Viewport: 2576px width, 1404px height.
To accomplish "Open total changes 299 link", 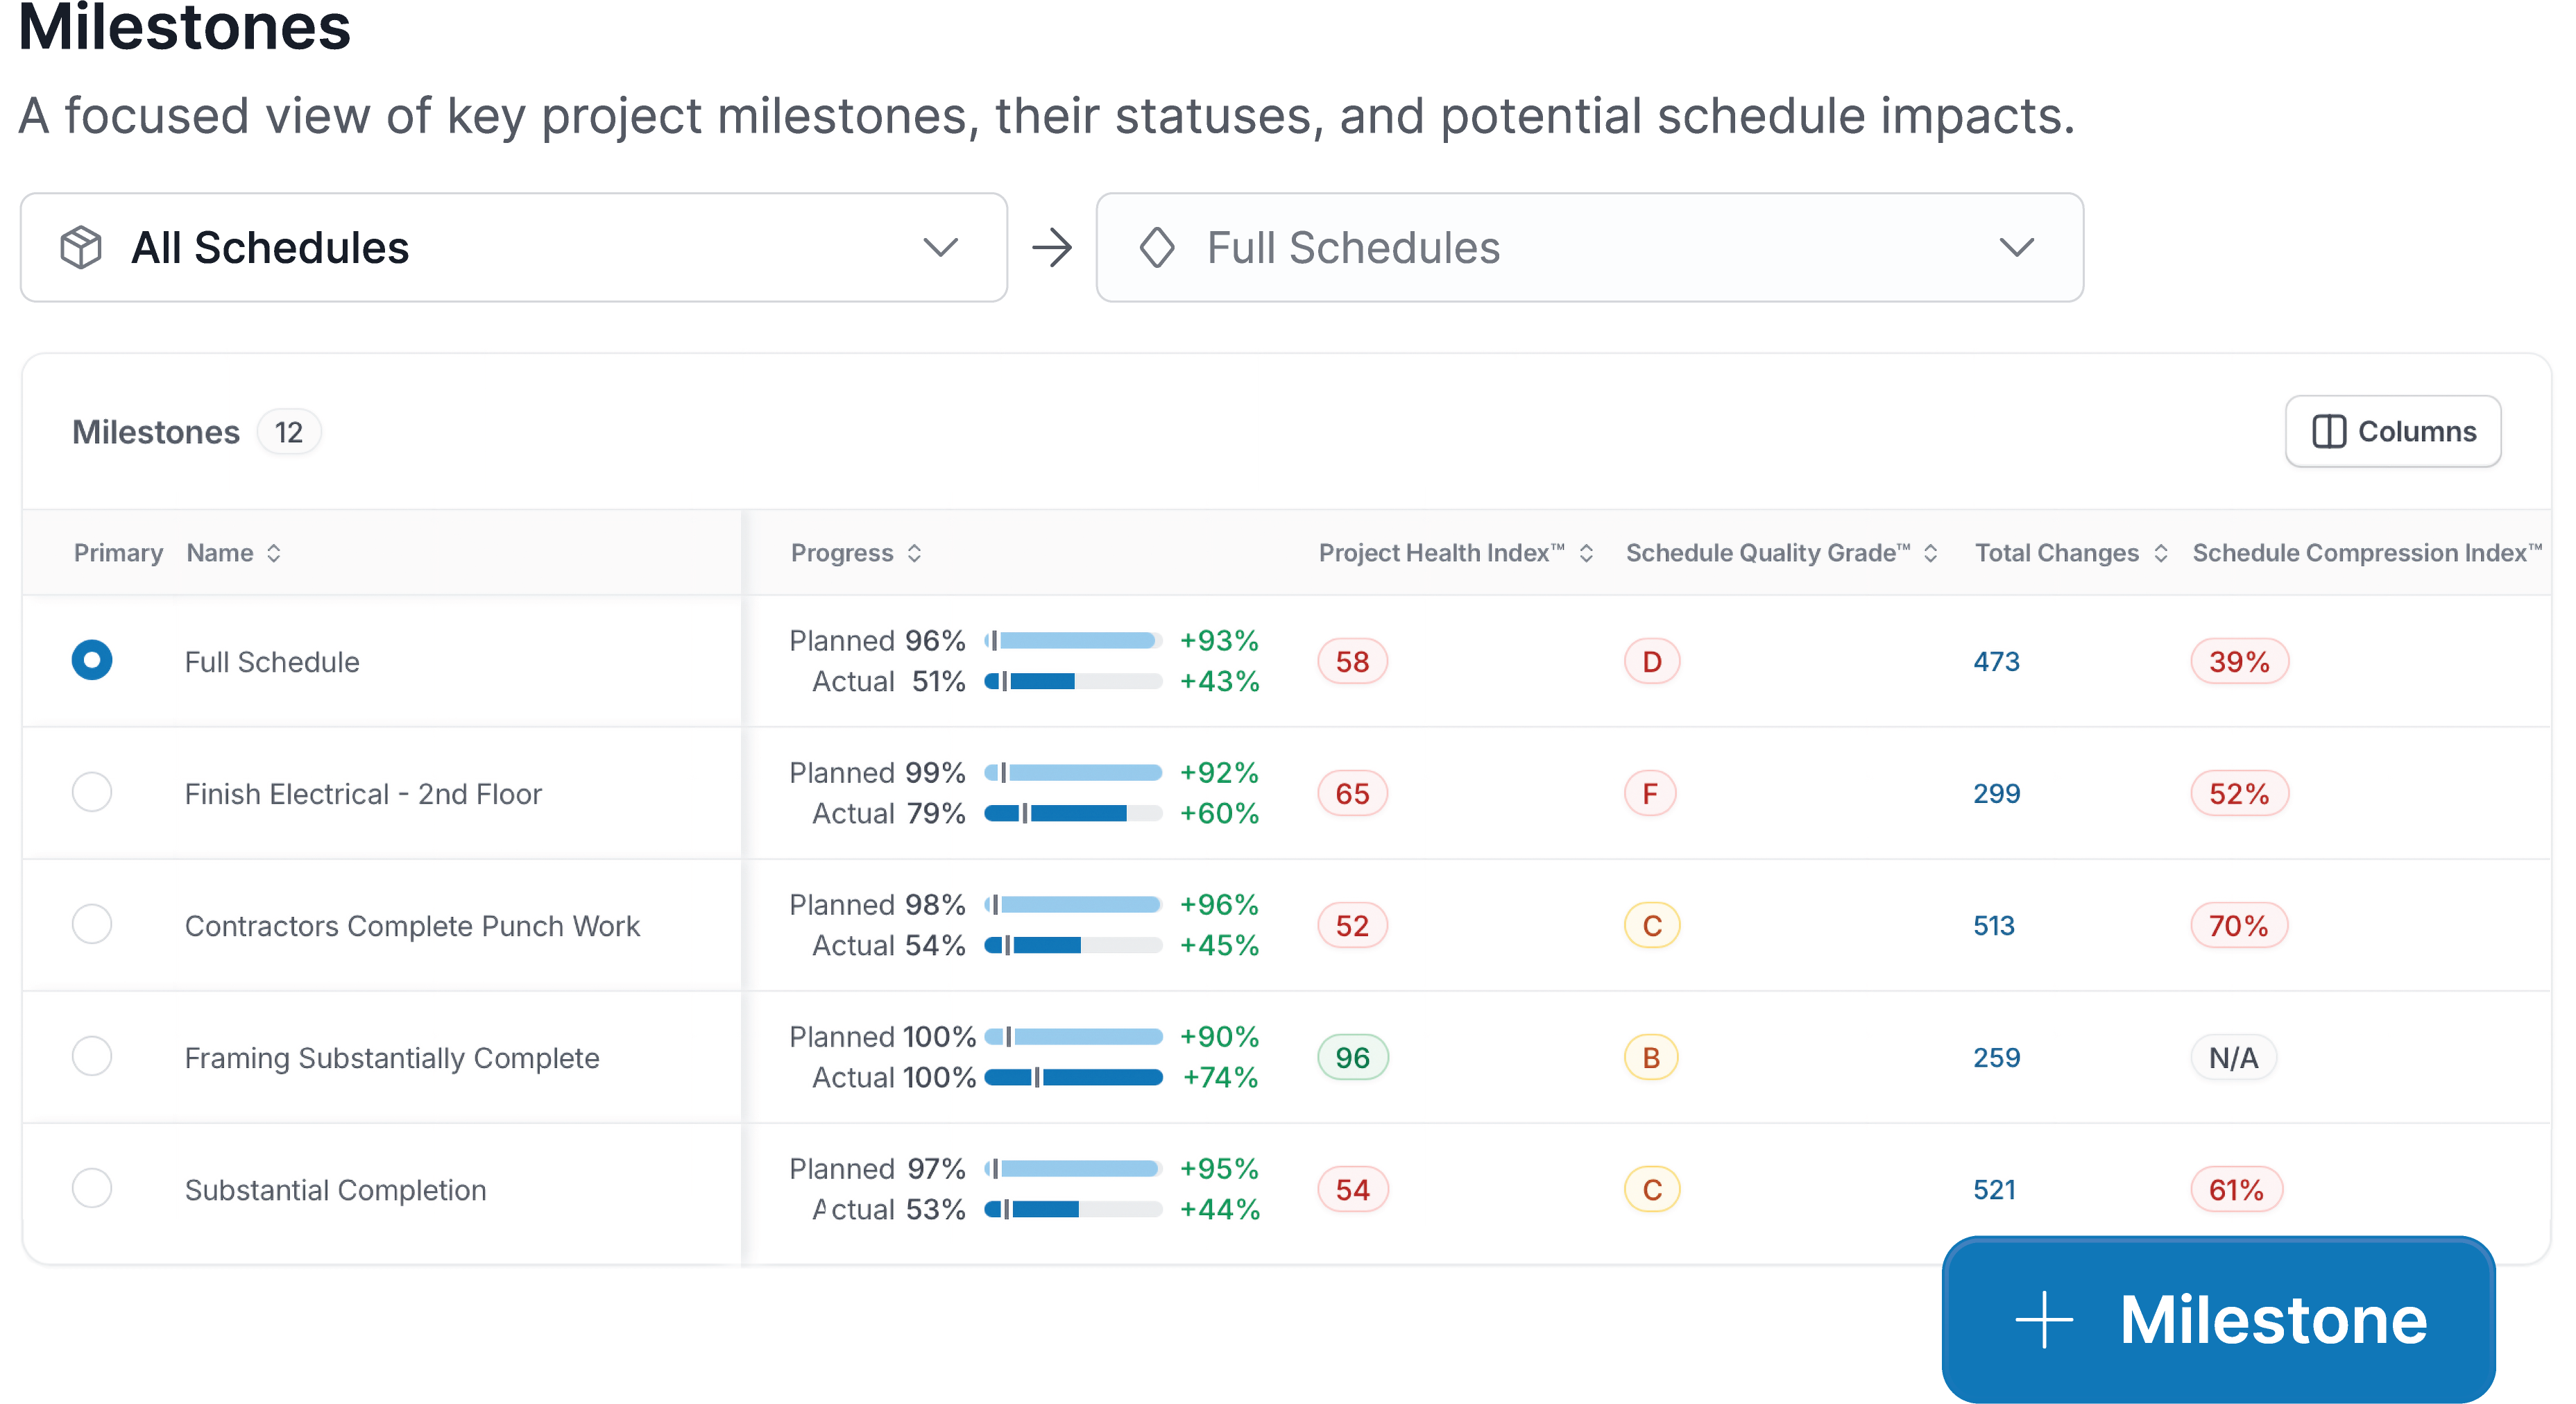I will 1996,793.
